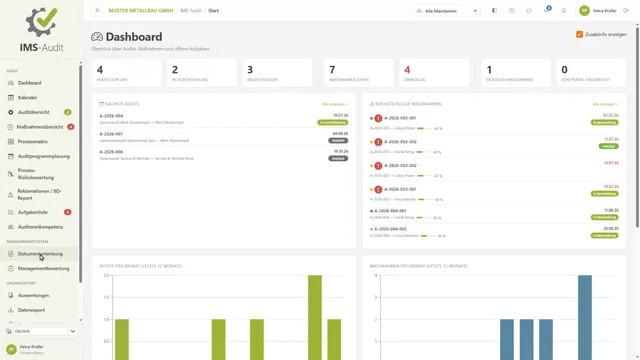Click the Überfällig count card
This screenshot has width=640, height=360.
click(434, 73)
